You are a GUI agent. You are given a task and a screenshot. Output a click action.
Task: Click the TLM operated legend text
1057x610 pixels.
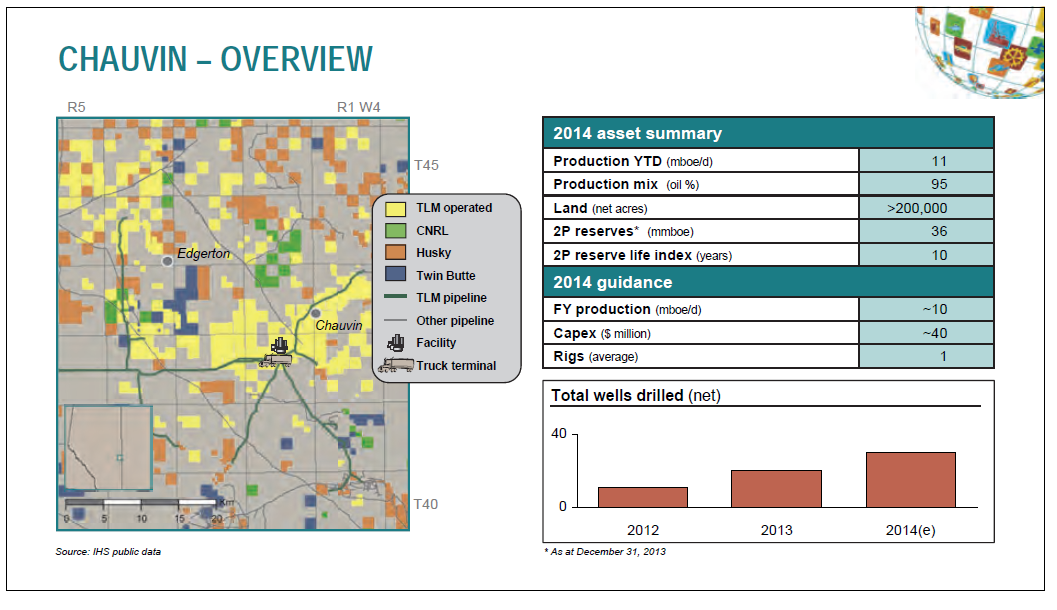(x=454, y=208)
